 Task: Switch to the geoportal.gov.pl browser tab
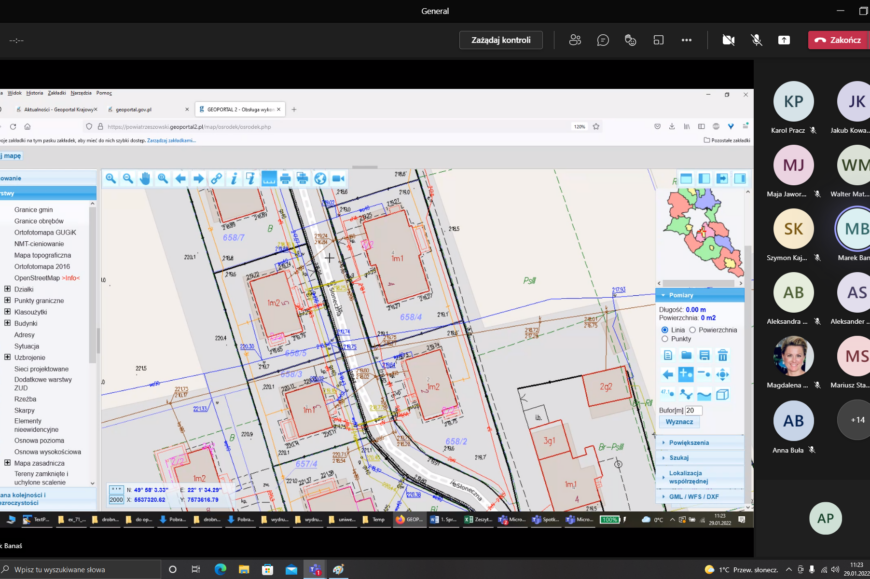[x=147, y=109]
